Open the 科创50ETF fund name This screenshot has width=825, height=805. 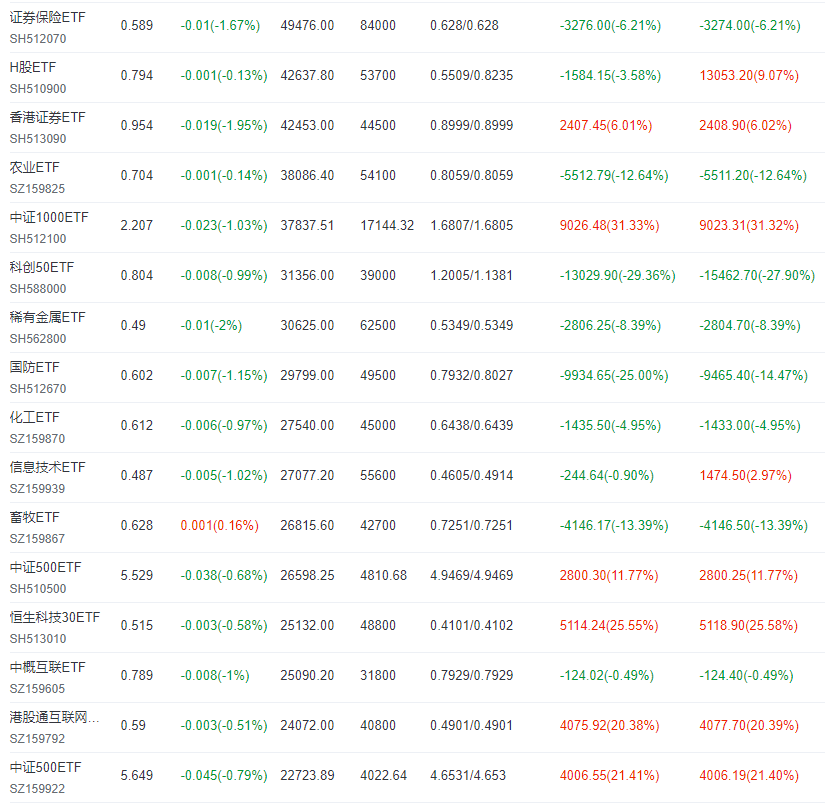pos(42,267)
